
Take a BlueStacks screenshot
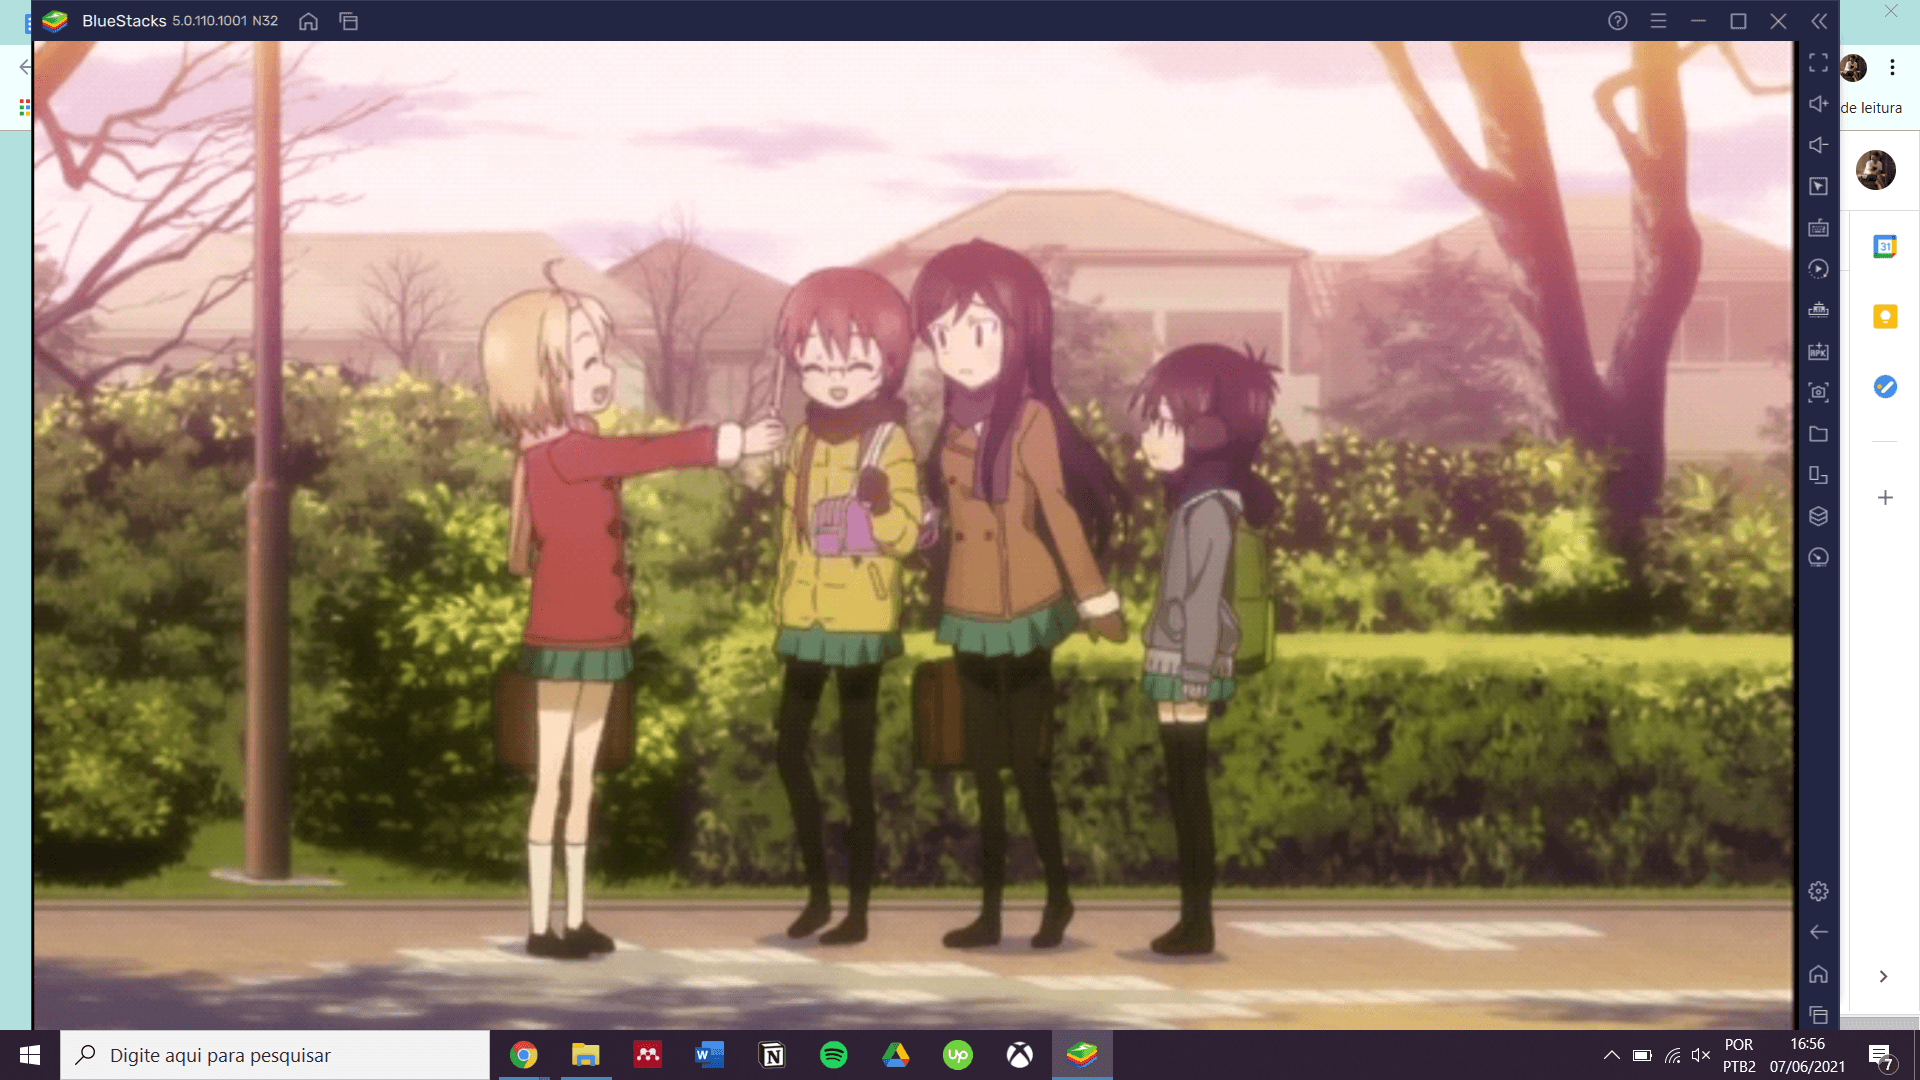1819,392
